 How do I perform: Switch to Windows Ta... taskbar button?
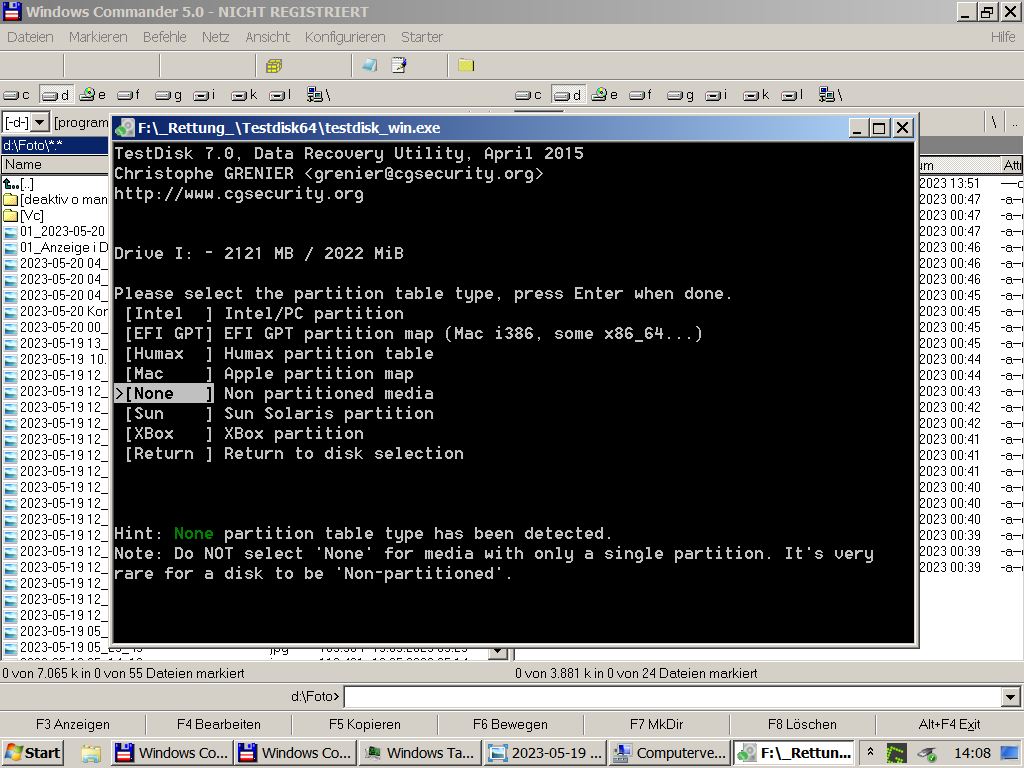point(421,753)
